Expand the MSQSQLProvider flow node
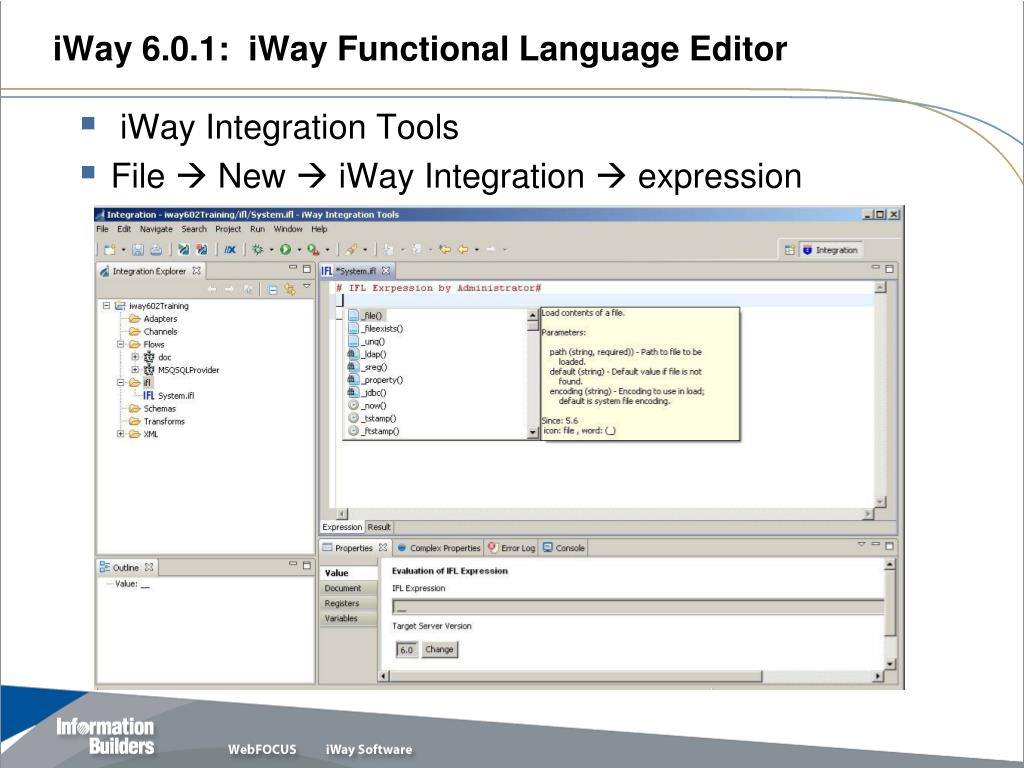The width and height of the screenshot is (1024, 768). pos(135,370)
